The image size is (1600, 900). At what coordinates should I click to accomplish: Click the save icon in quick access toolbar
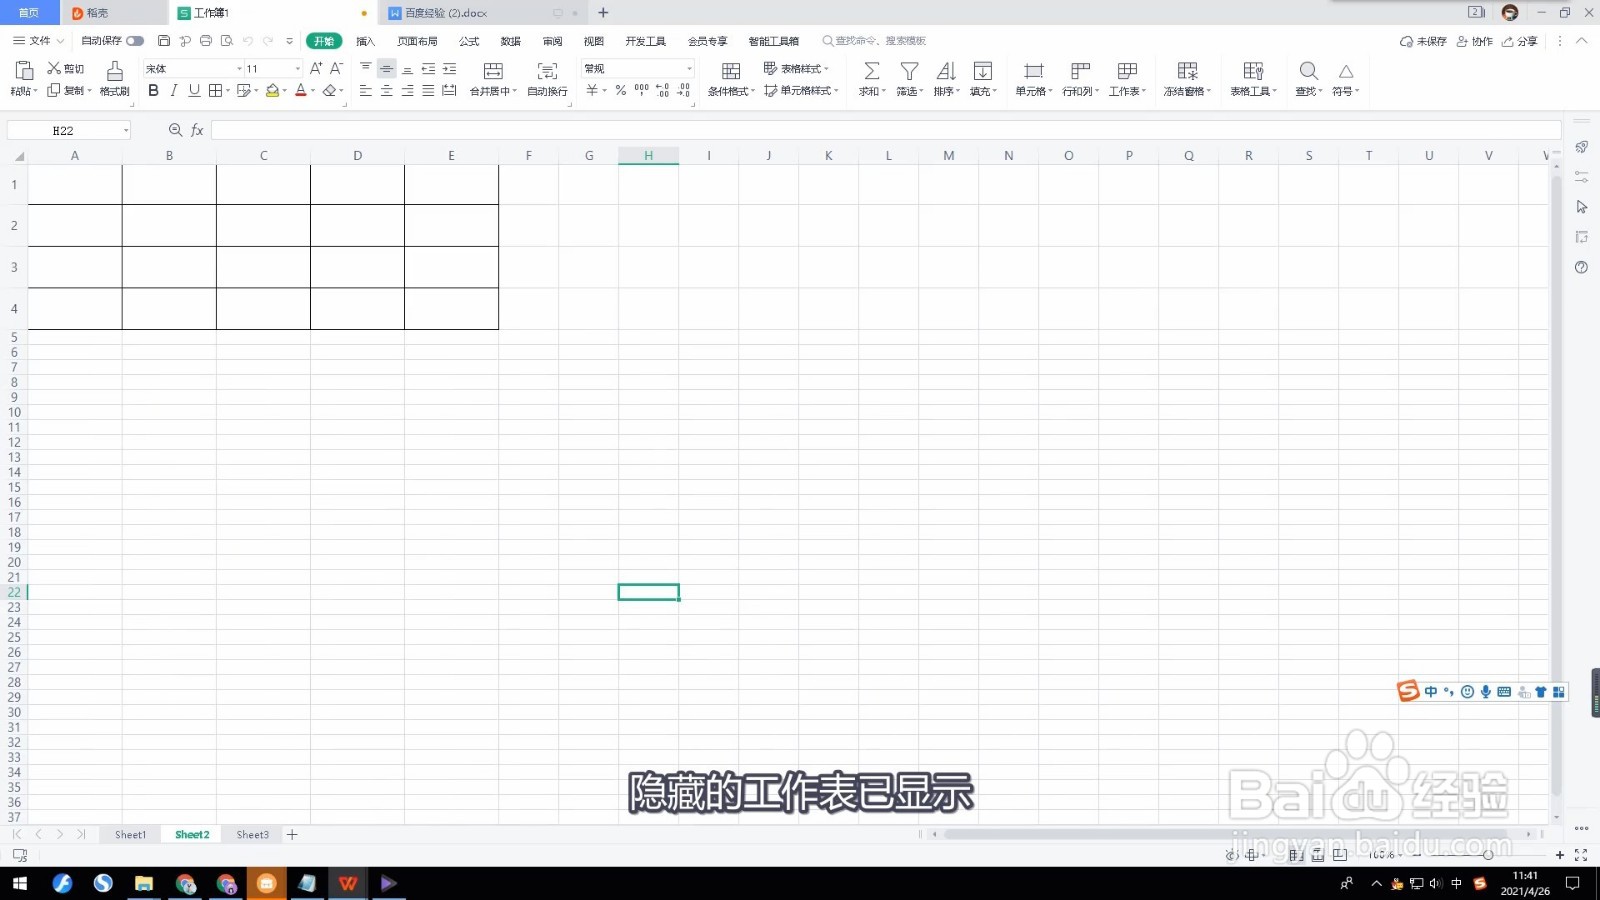click(164, 41)
